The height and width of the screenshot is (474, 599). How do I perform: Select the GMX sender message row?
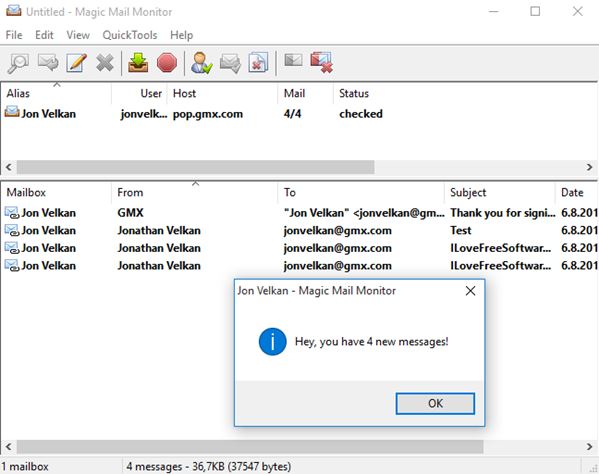300,213
